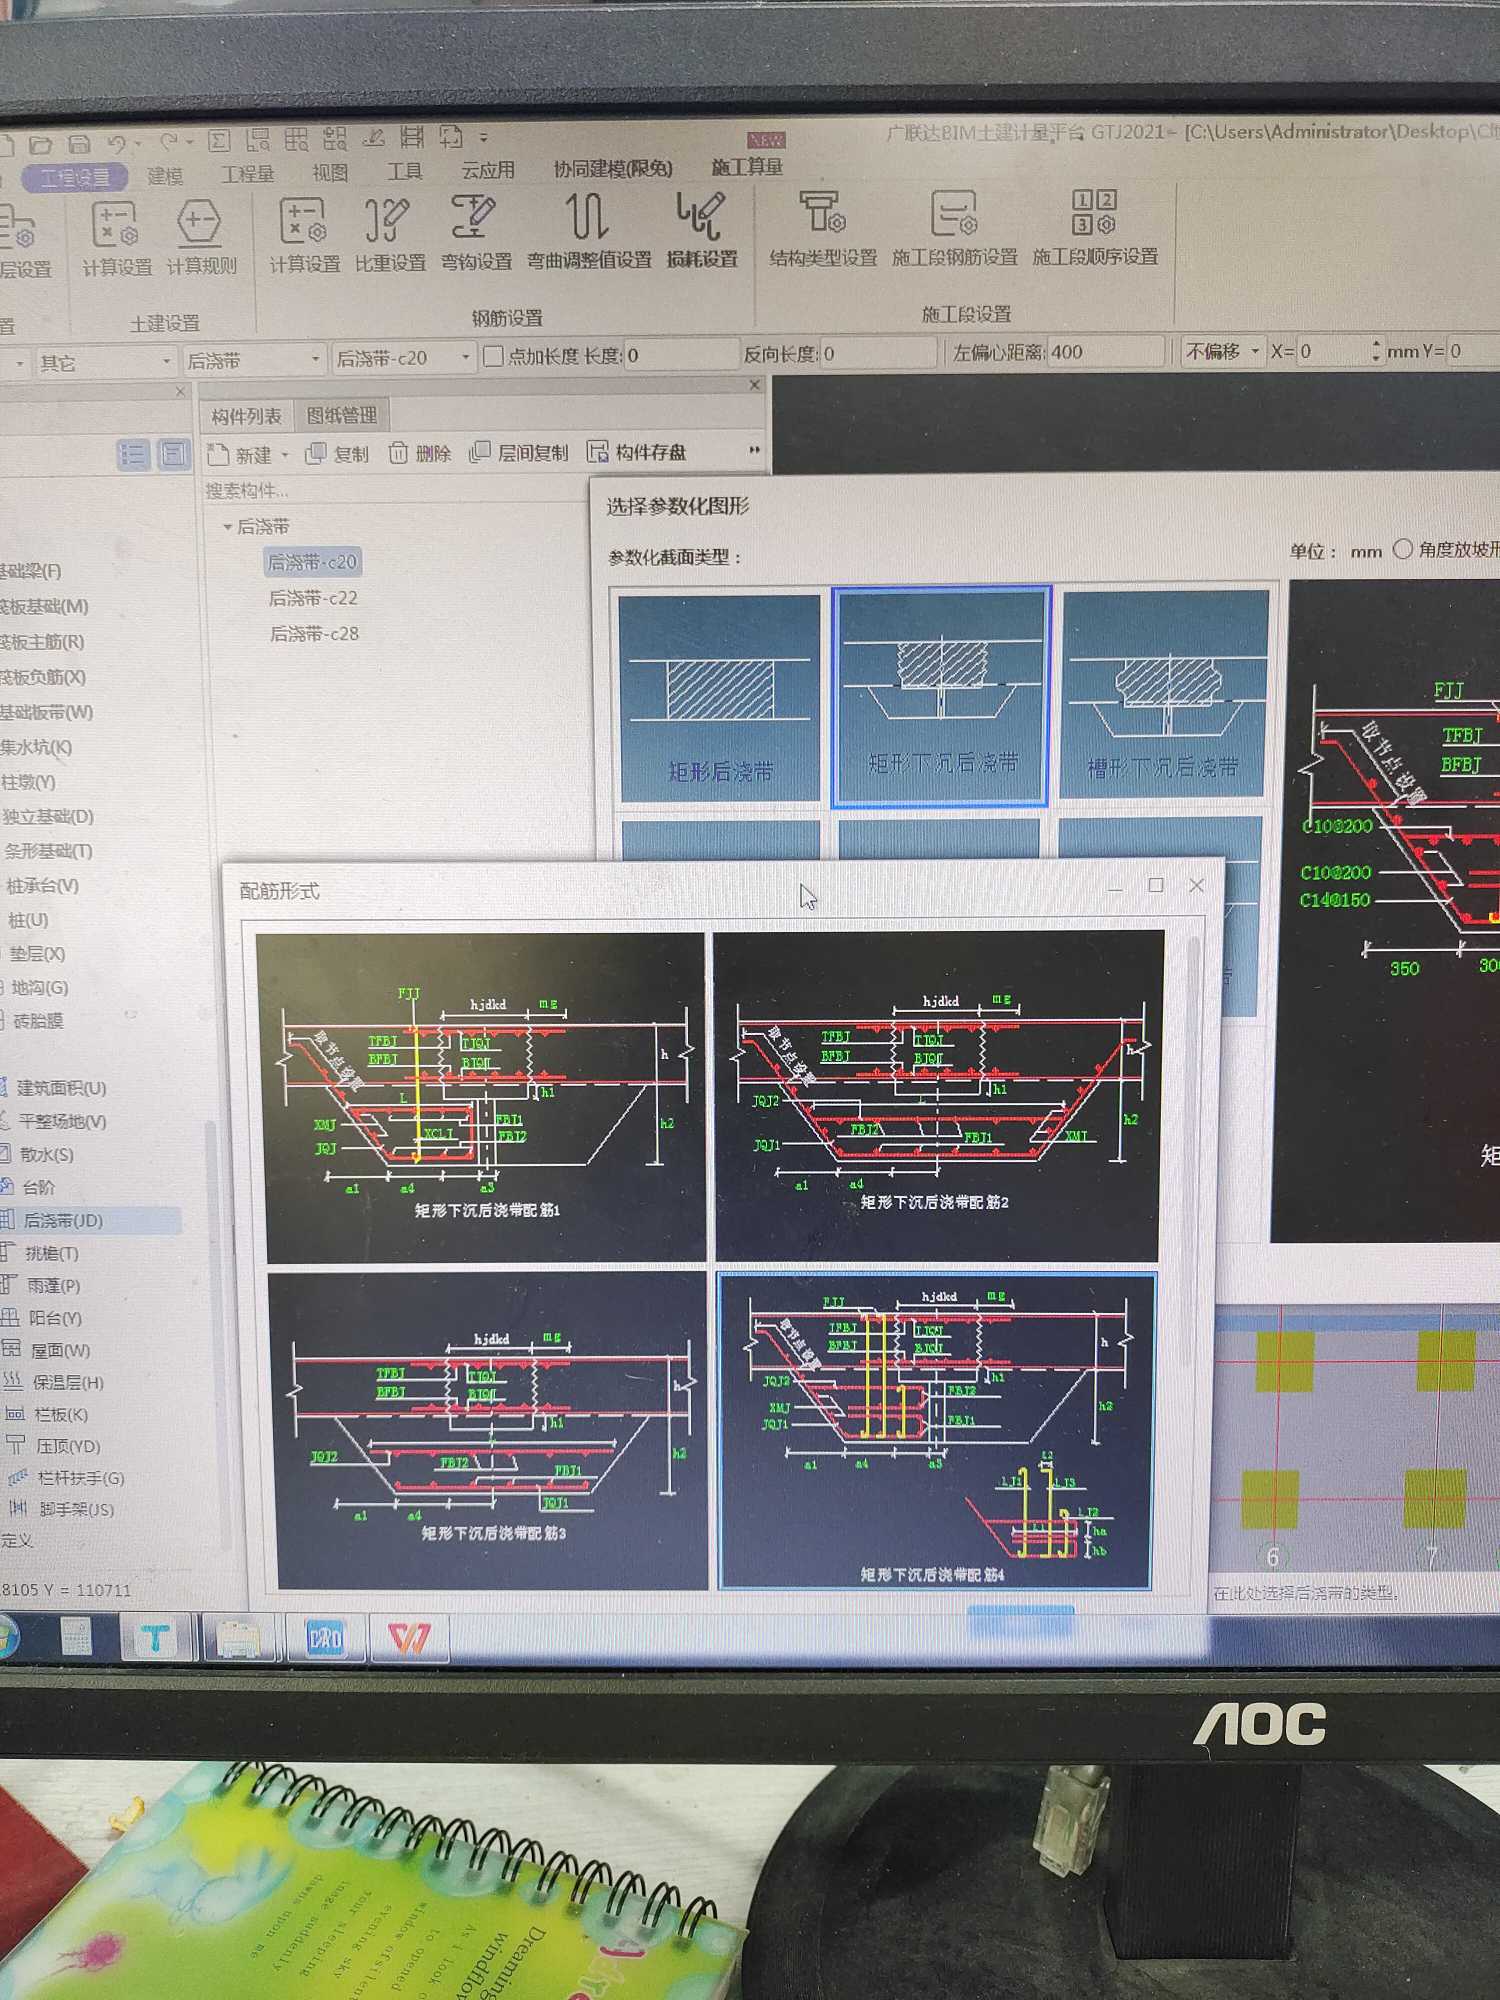Click the save icon in the quick access bar
The height and width of the screenshot is (2000, 1500).
coord(79,144)
